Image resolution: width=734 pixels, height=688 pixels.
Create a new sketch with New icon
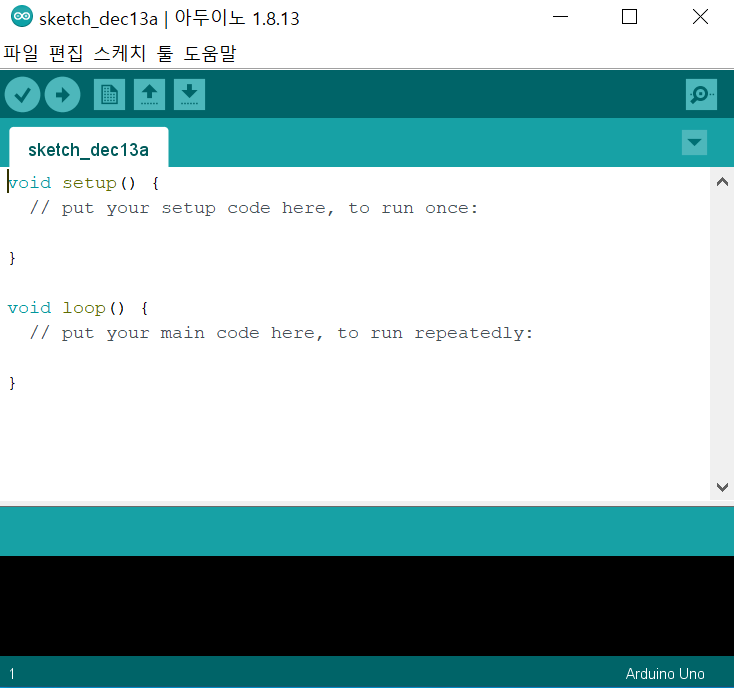[109, 95]
